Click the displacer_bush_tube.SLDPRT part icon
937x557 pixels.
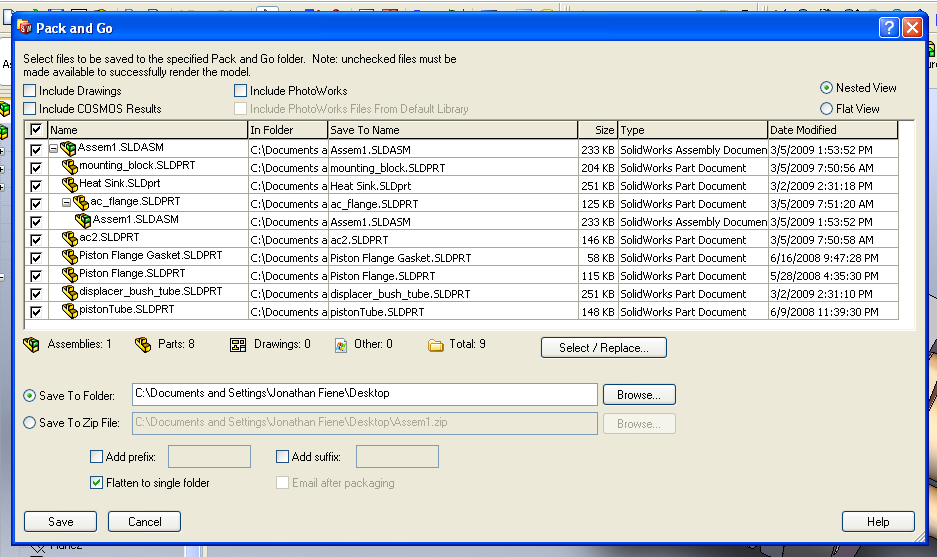click(x=69, y=292)
